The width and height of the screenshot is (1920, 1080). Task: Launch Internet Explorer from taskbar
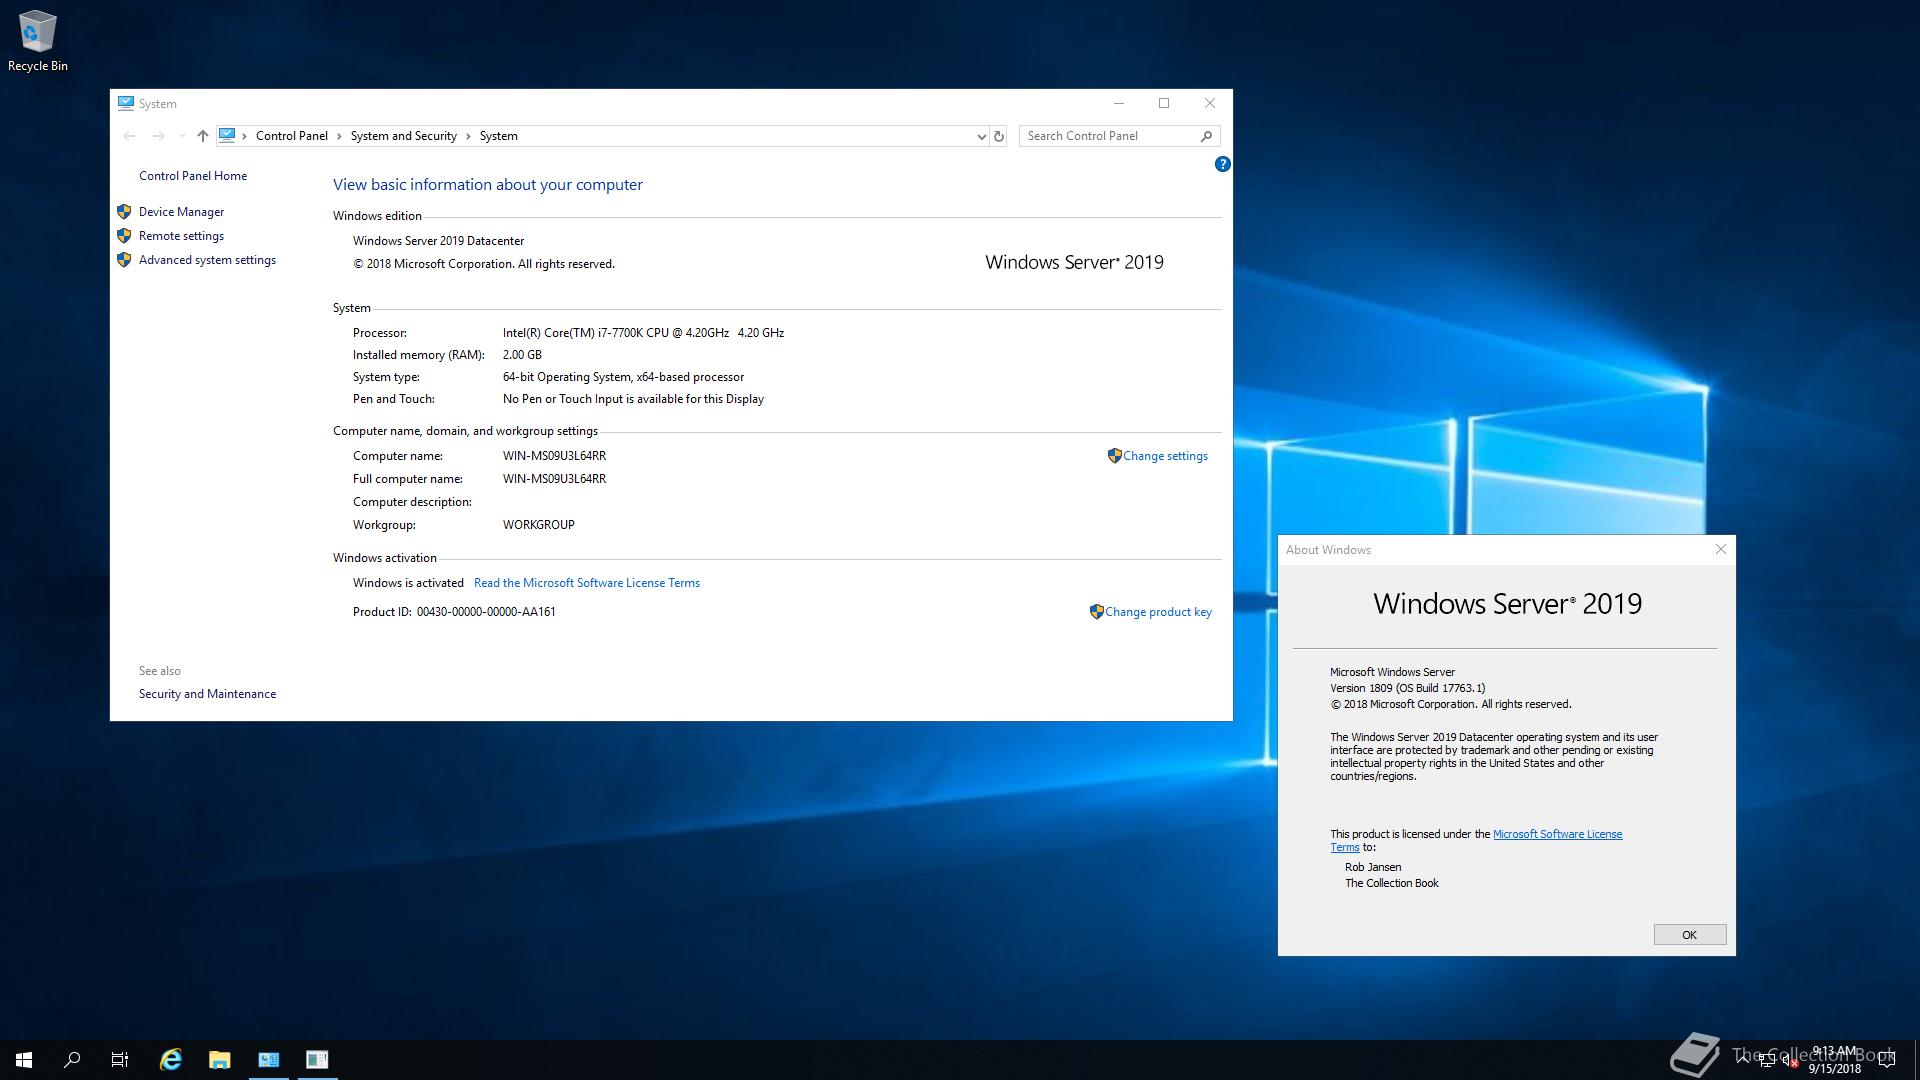pyautogui.click(x=171, y=1060)
